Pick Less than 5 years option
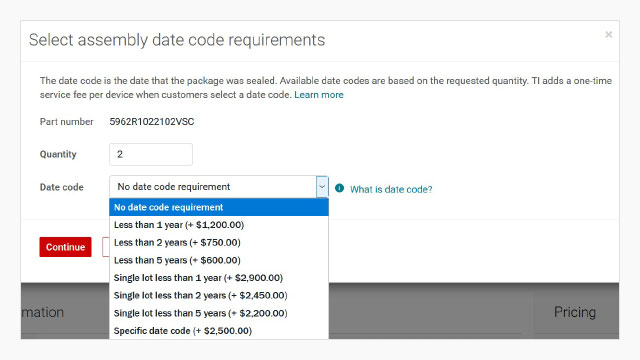The width and height of the screenshot is (640, 360). click(219, 260)
